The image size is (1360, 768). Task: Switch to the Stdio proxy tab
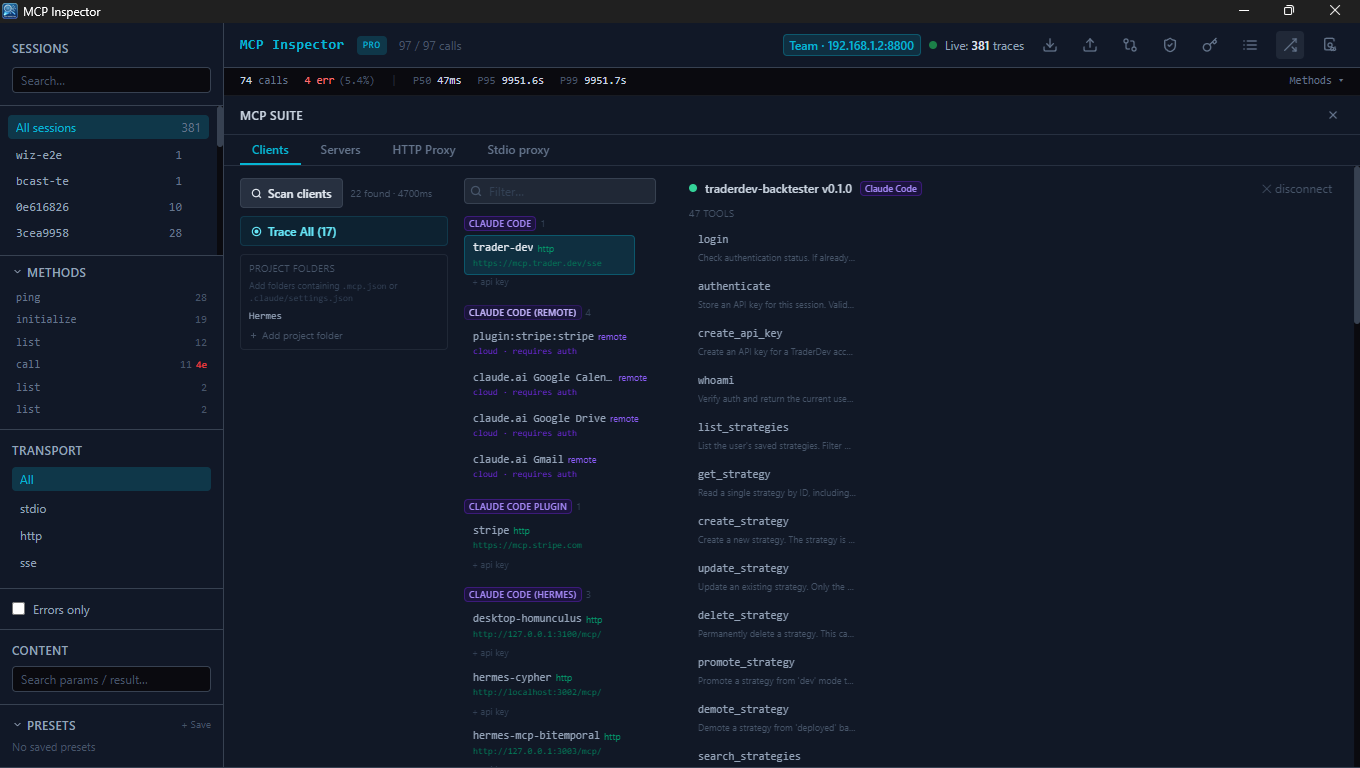[518, 150]
